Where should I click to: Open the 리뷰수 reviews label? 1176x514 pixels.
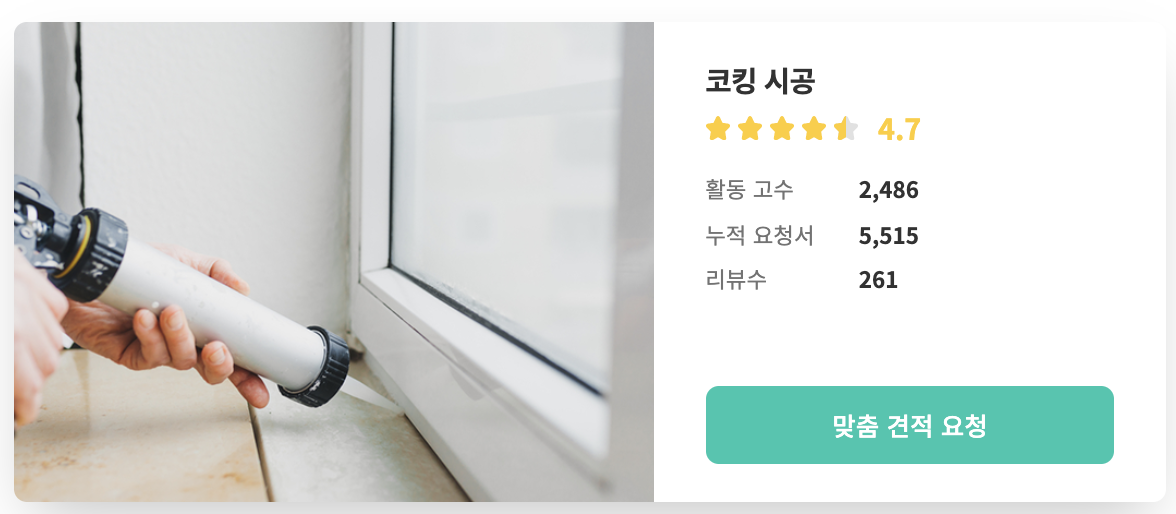pos(736,280)
